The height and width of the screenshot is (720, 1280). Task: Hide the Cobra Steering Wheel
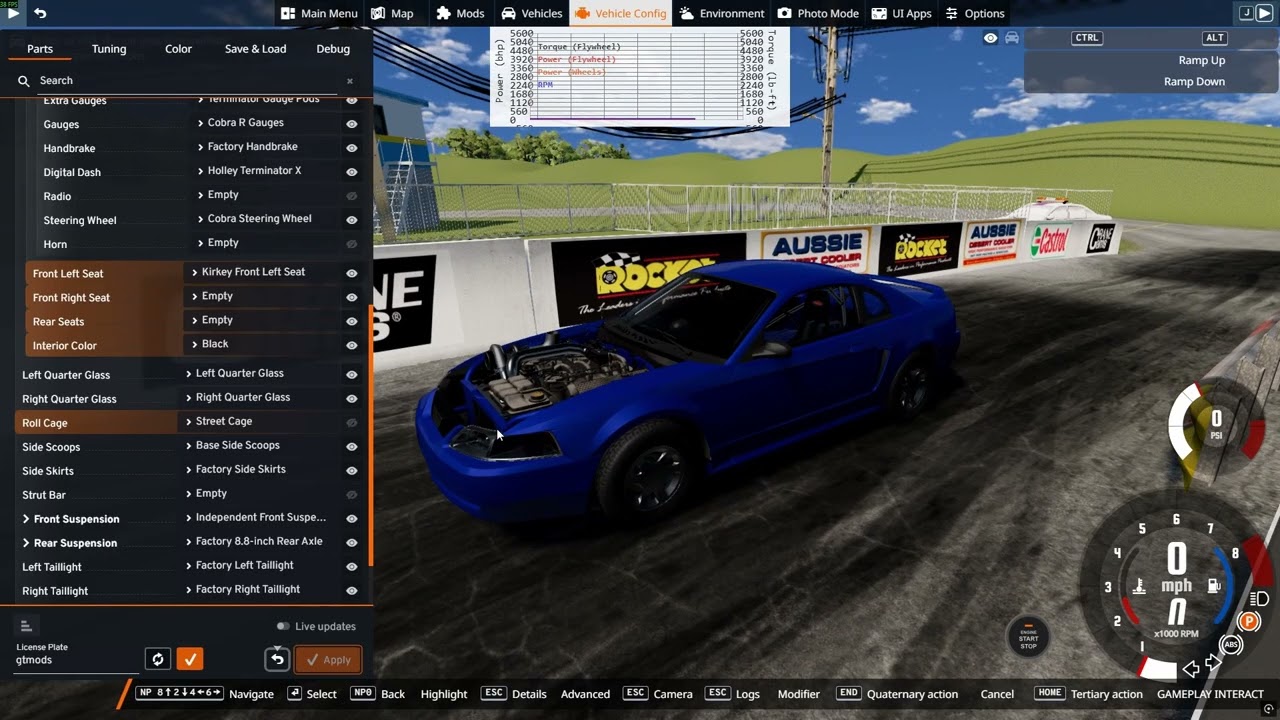pos(352,219)
